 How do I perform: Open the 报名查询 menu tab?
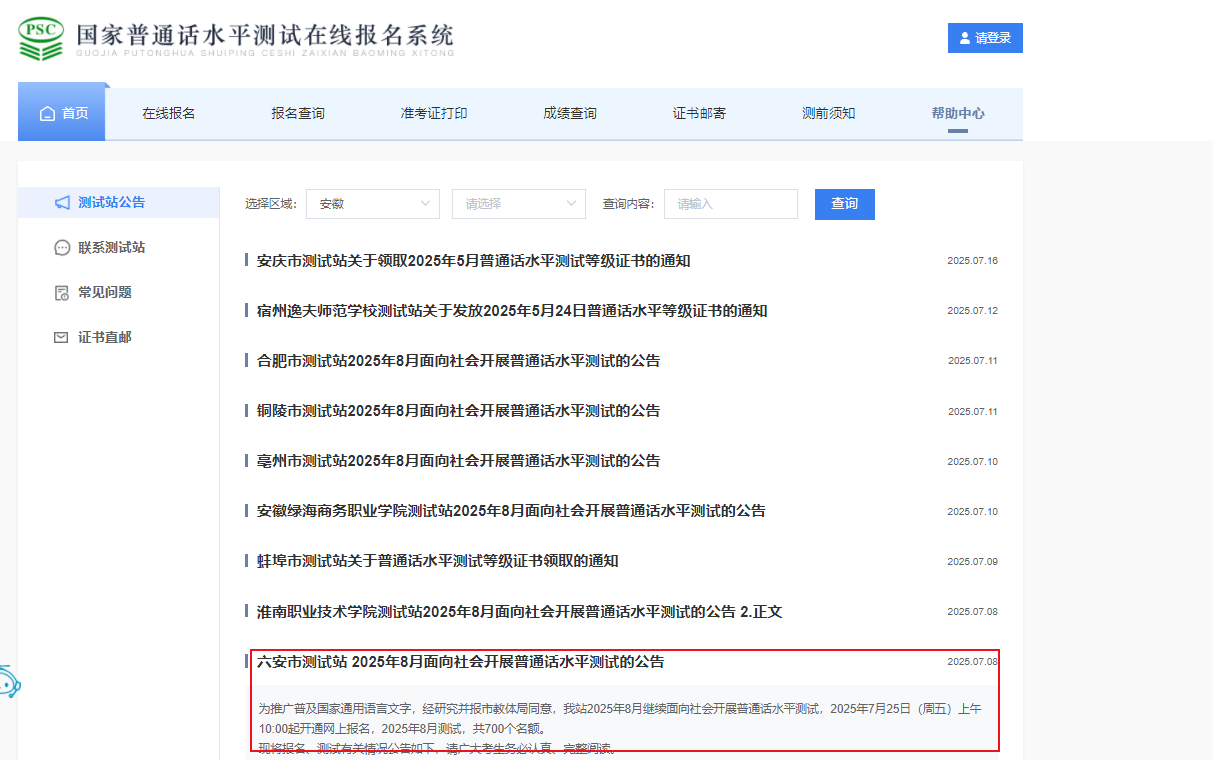298,114
